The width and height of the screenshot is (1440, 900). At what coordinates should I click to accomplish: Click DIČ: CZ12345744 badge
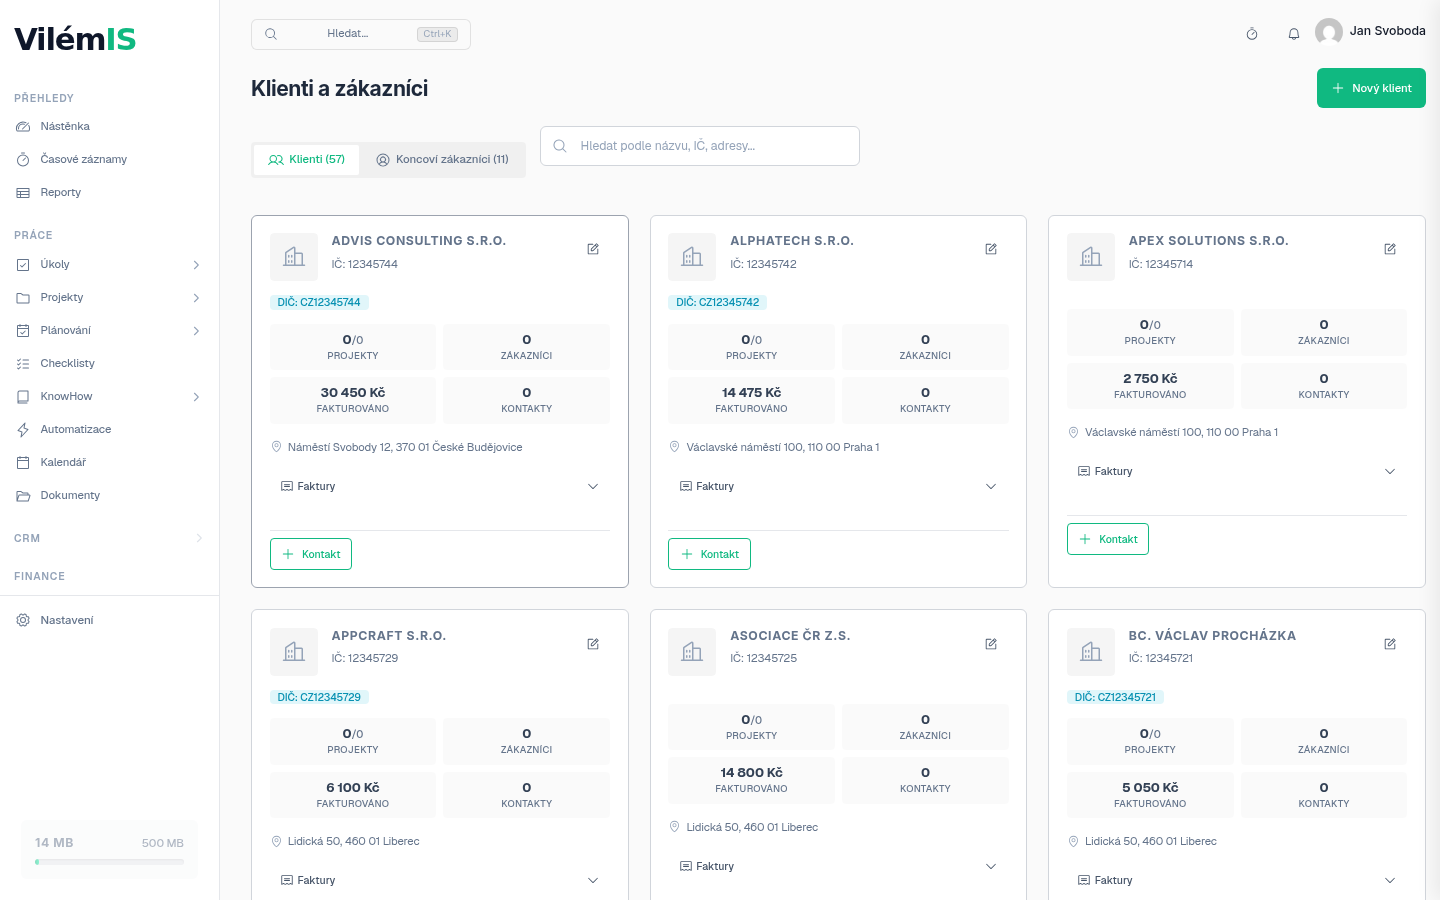tap(319, 302)
